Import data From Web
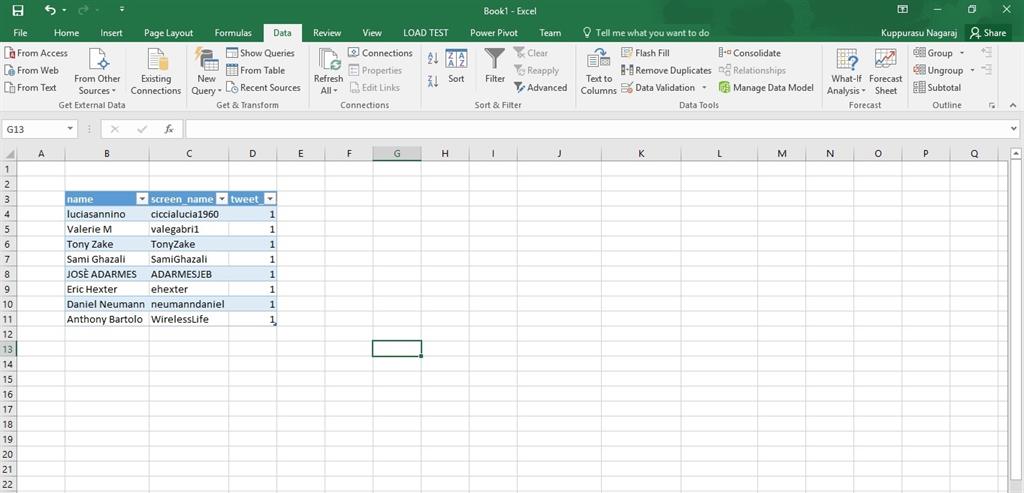1024x493 pixels. [x=31, y=70]
